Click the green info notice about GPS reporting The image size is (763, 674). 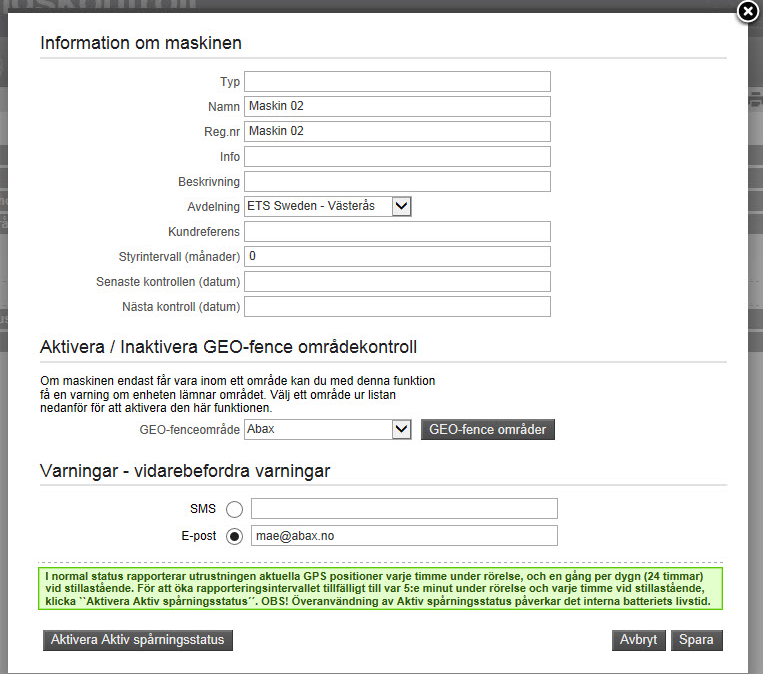(x=381, y=588)
